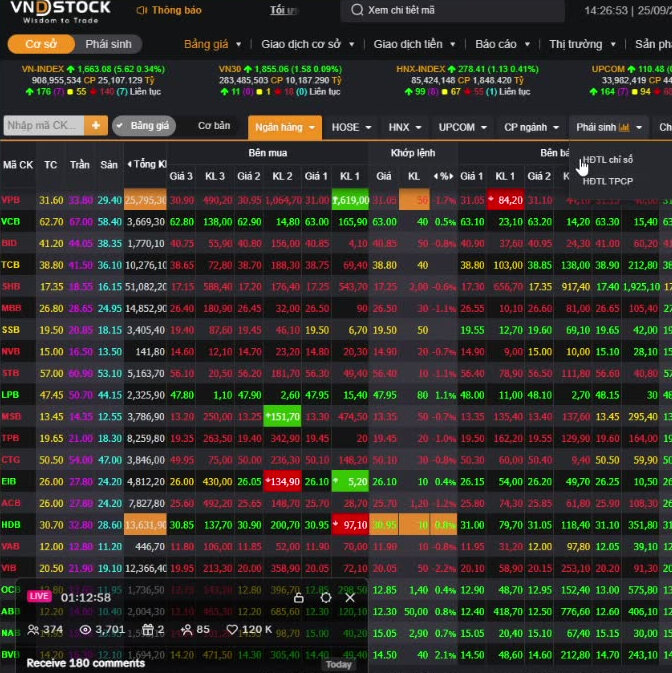The image size is (672, 673).
Task: Switch to Phái sinh mode
Action: [x=108, y=44]
